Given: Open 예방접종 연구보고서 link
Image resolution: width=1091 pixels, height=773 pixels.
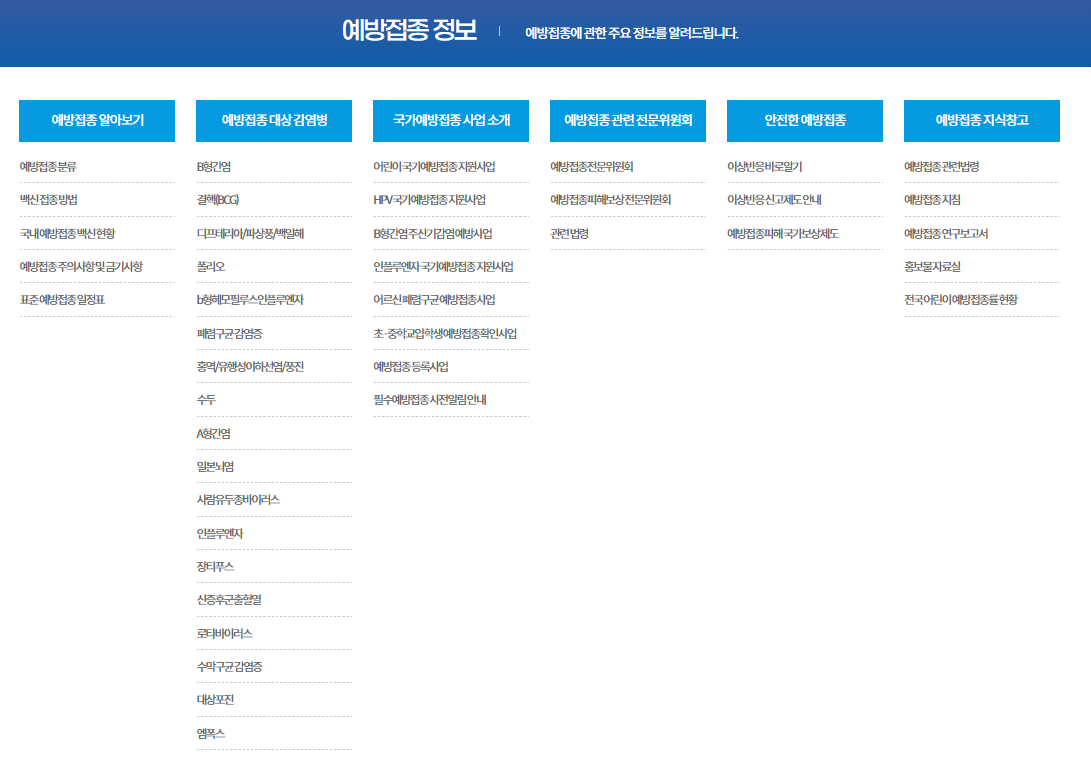Looking at the screenshot, I should 946,234.
